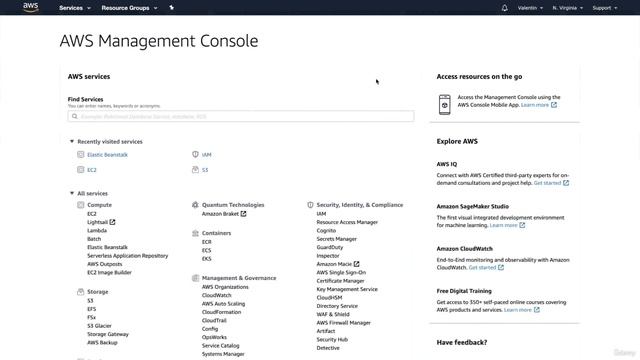Click the external link icon beside Lightsail

pyautogui.click(x=112, y=222)
